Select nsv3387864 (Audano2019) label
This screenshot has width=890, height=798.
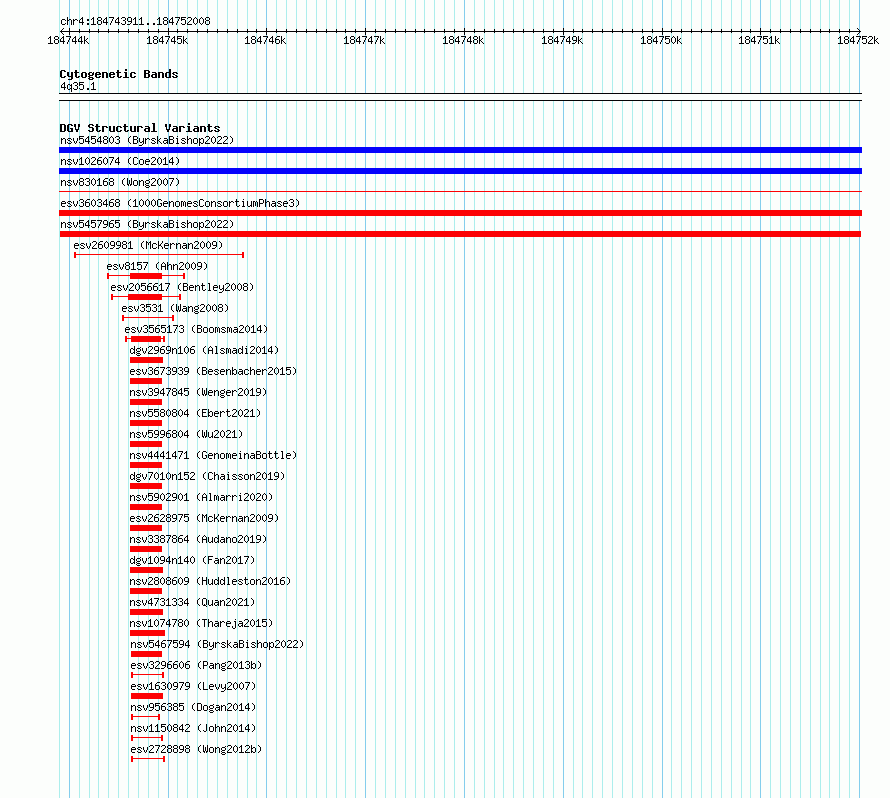[x=198, y=539]
